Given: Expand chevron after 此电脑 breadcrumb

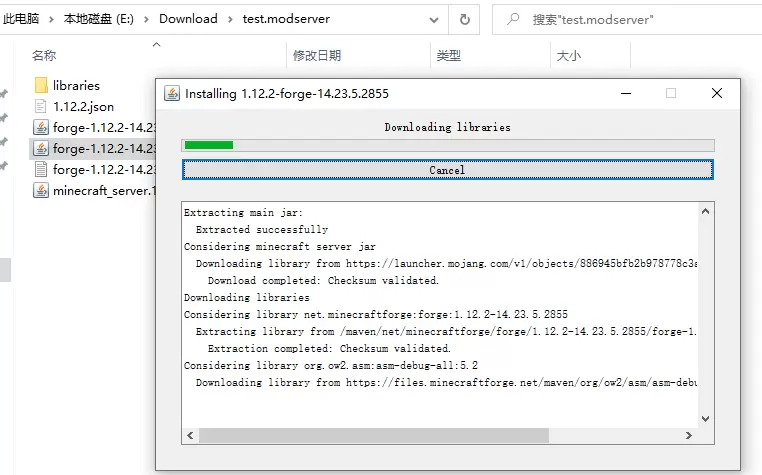Looking at the screenshot, I should coord(51,20).
